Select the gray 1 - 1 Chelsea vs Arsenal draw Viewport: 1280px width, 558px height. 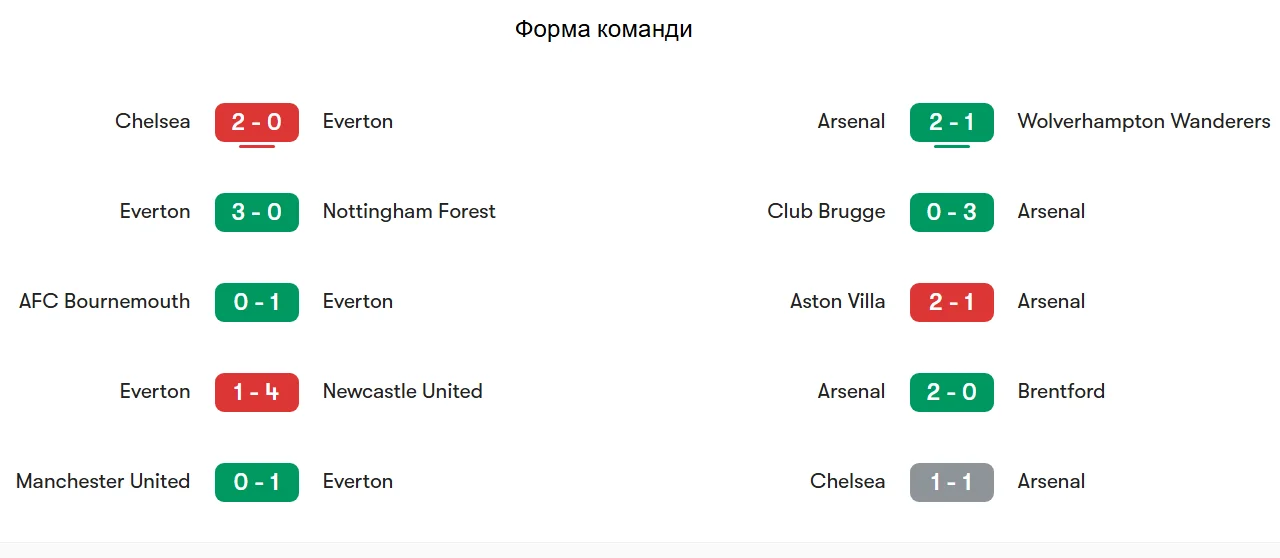point(952,482)
